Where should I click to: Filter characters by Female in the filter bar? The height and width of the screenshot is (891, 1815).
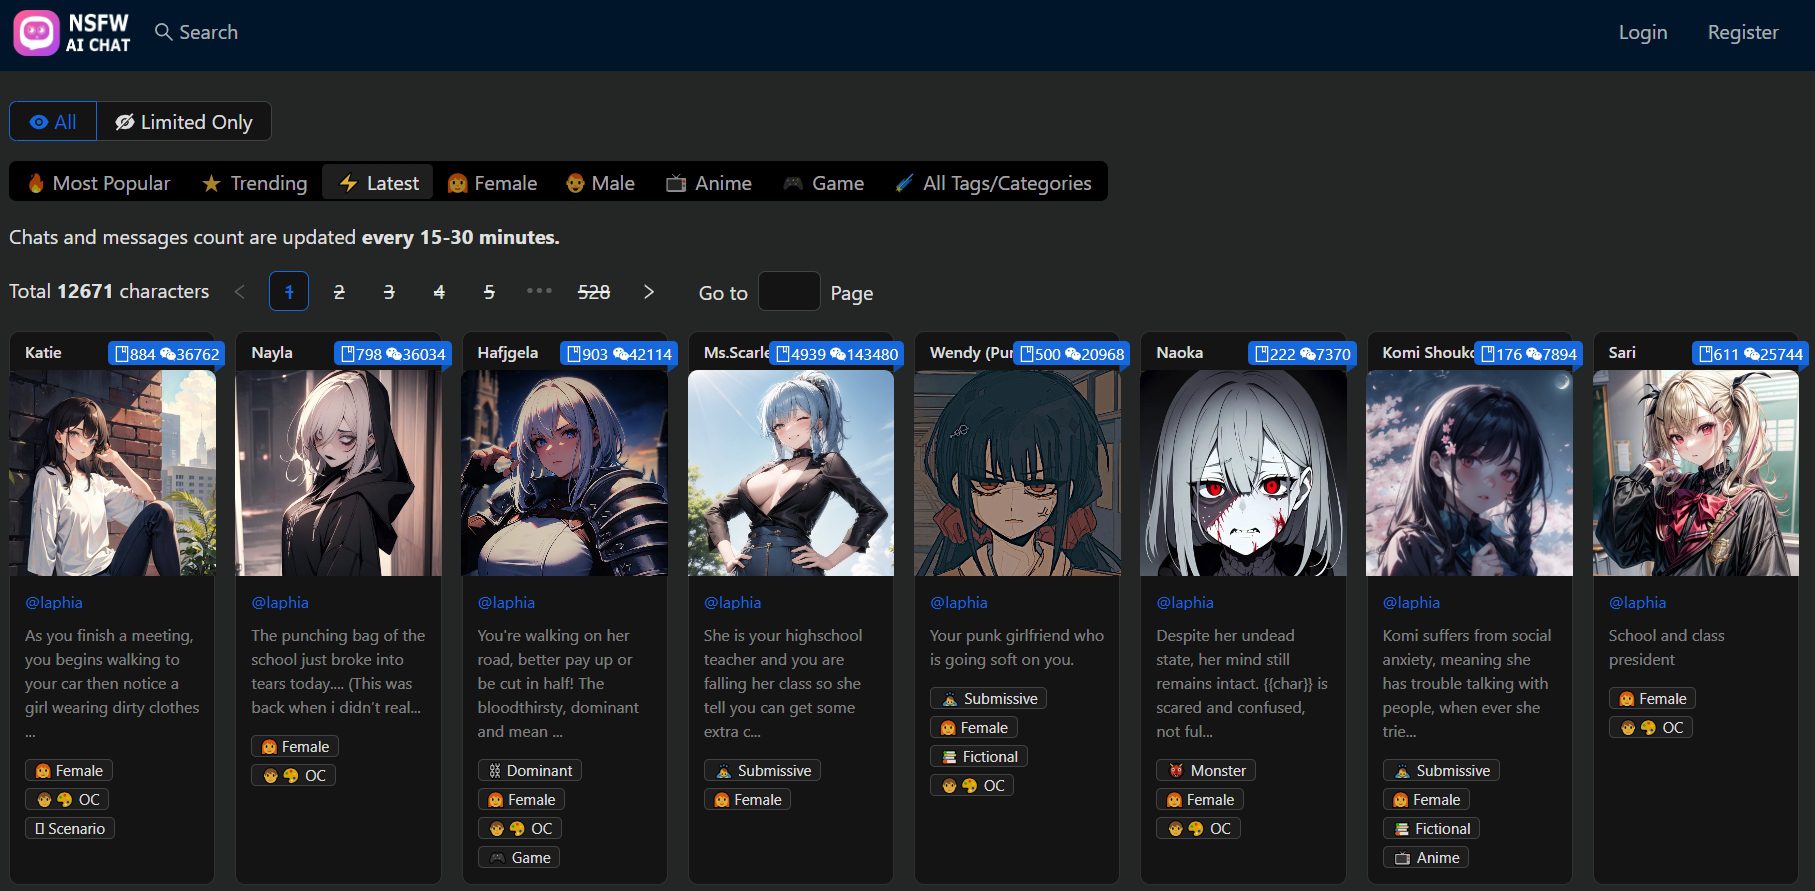coord(492,183)
